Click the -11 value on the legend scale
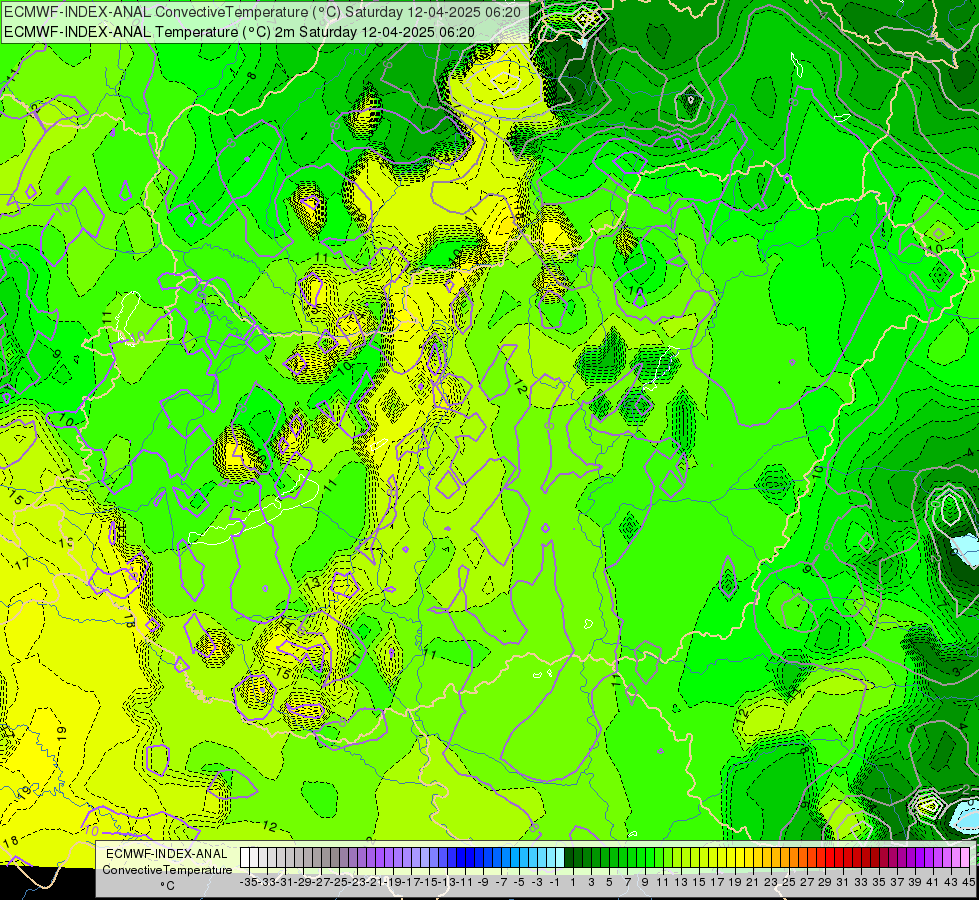 pyautogui.click(x=465, y=882)
